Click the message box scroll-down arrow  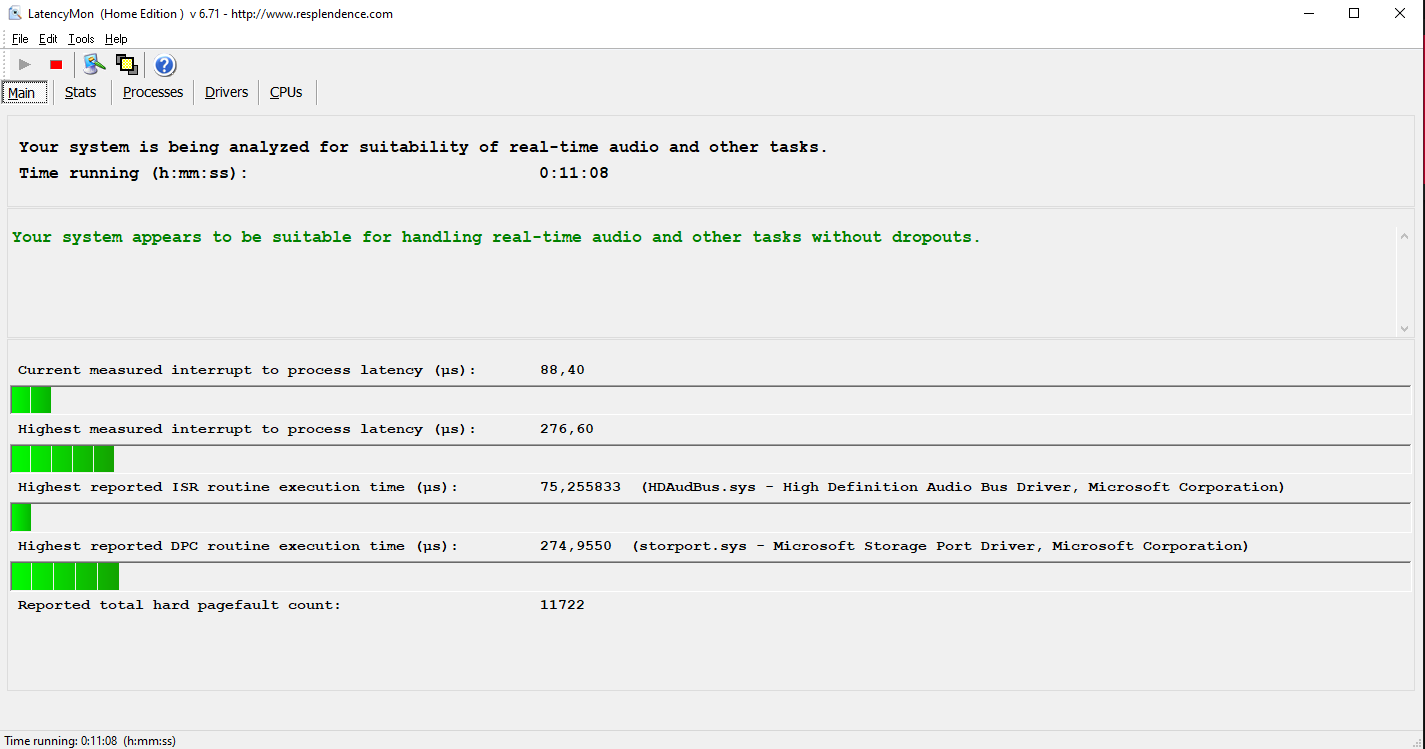point(1404,328)
